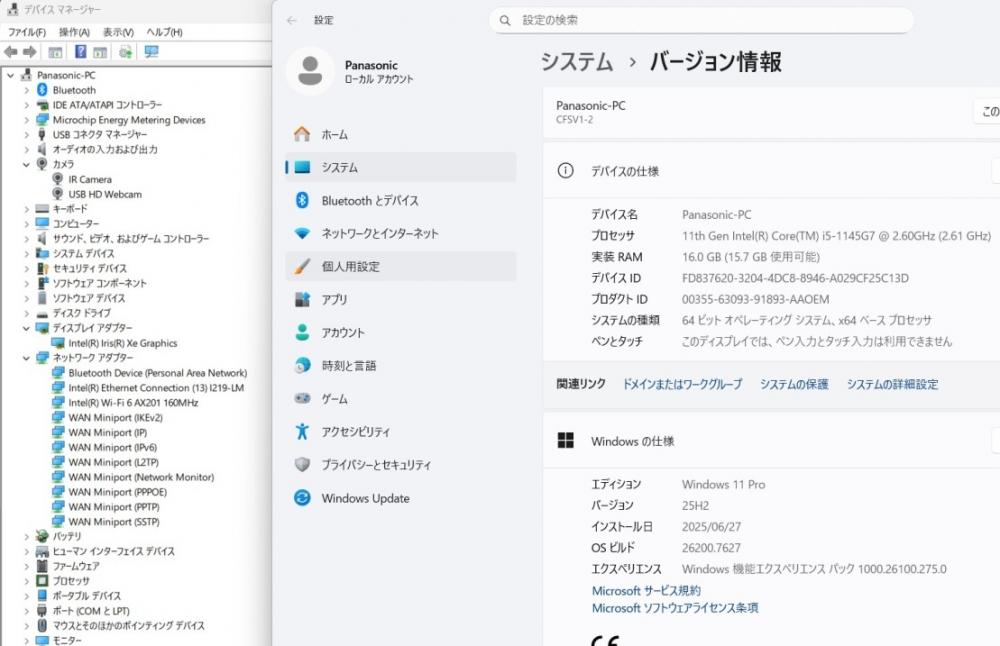Open ドメインまたはワークグループ link

coord(682,385)
